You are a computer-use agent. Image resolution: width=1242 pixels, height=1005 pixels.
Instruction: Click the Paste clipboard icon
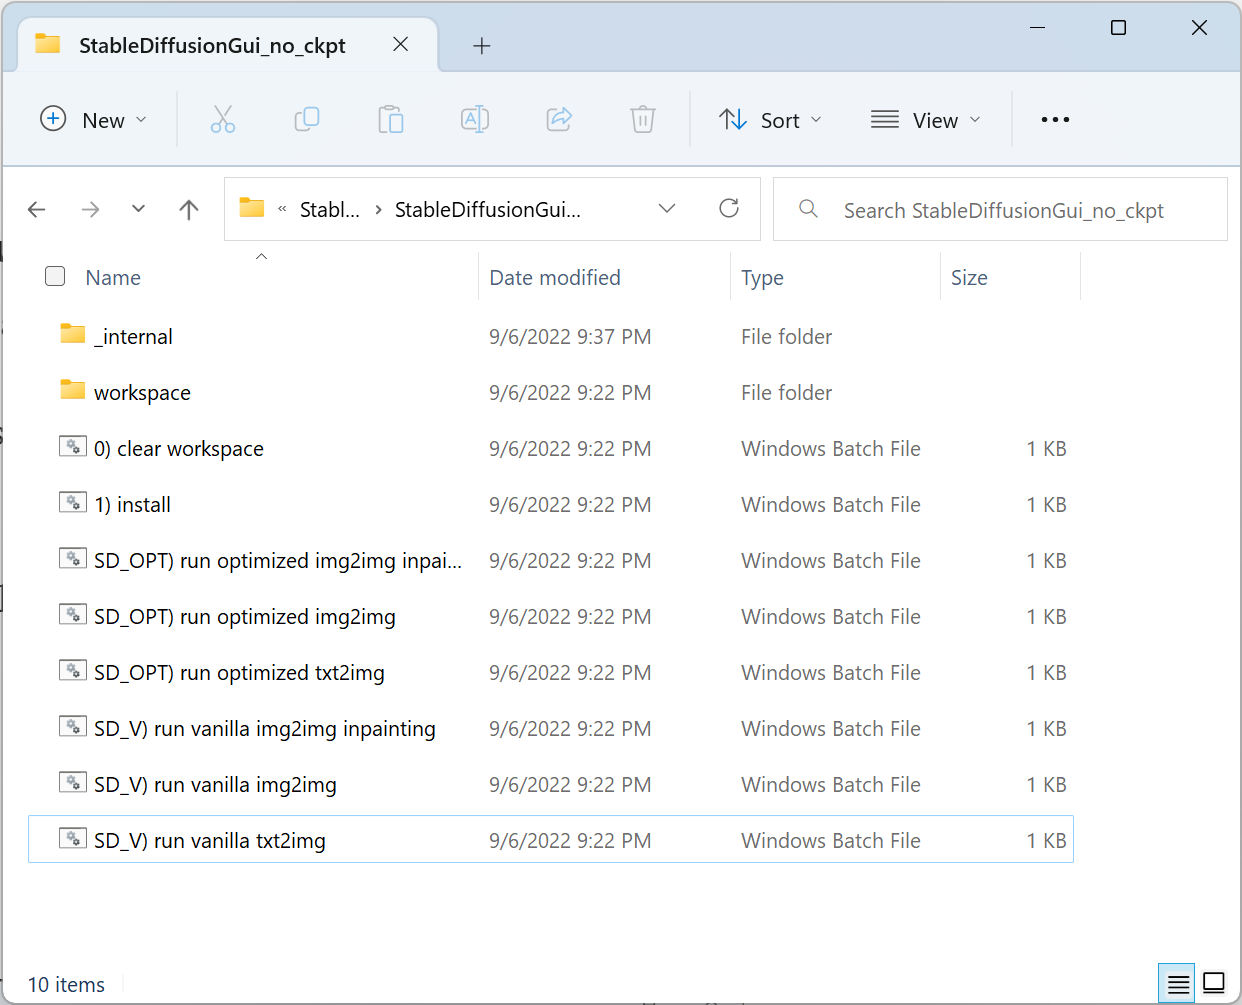coord(391,120)
